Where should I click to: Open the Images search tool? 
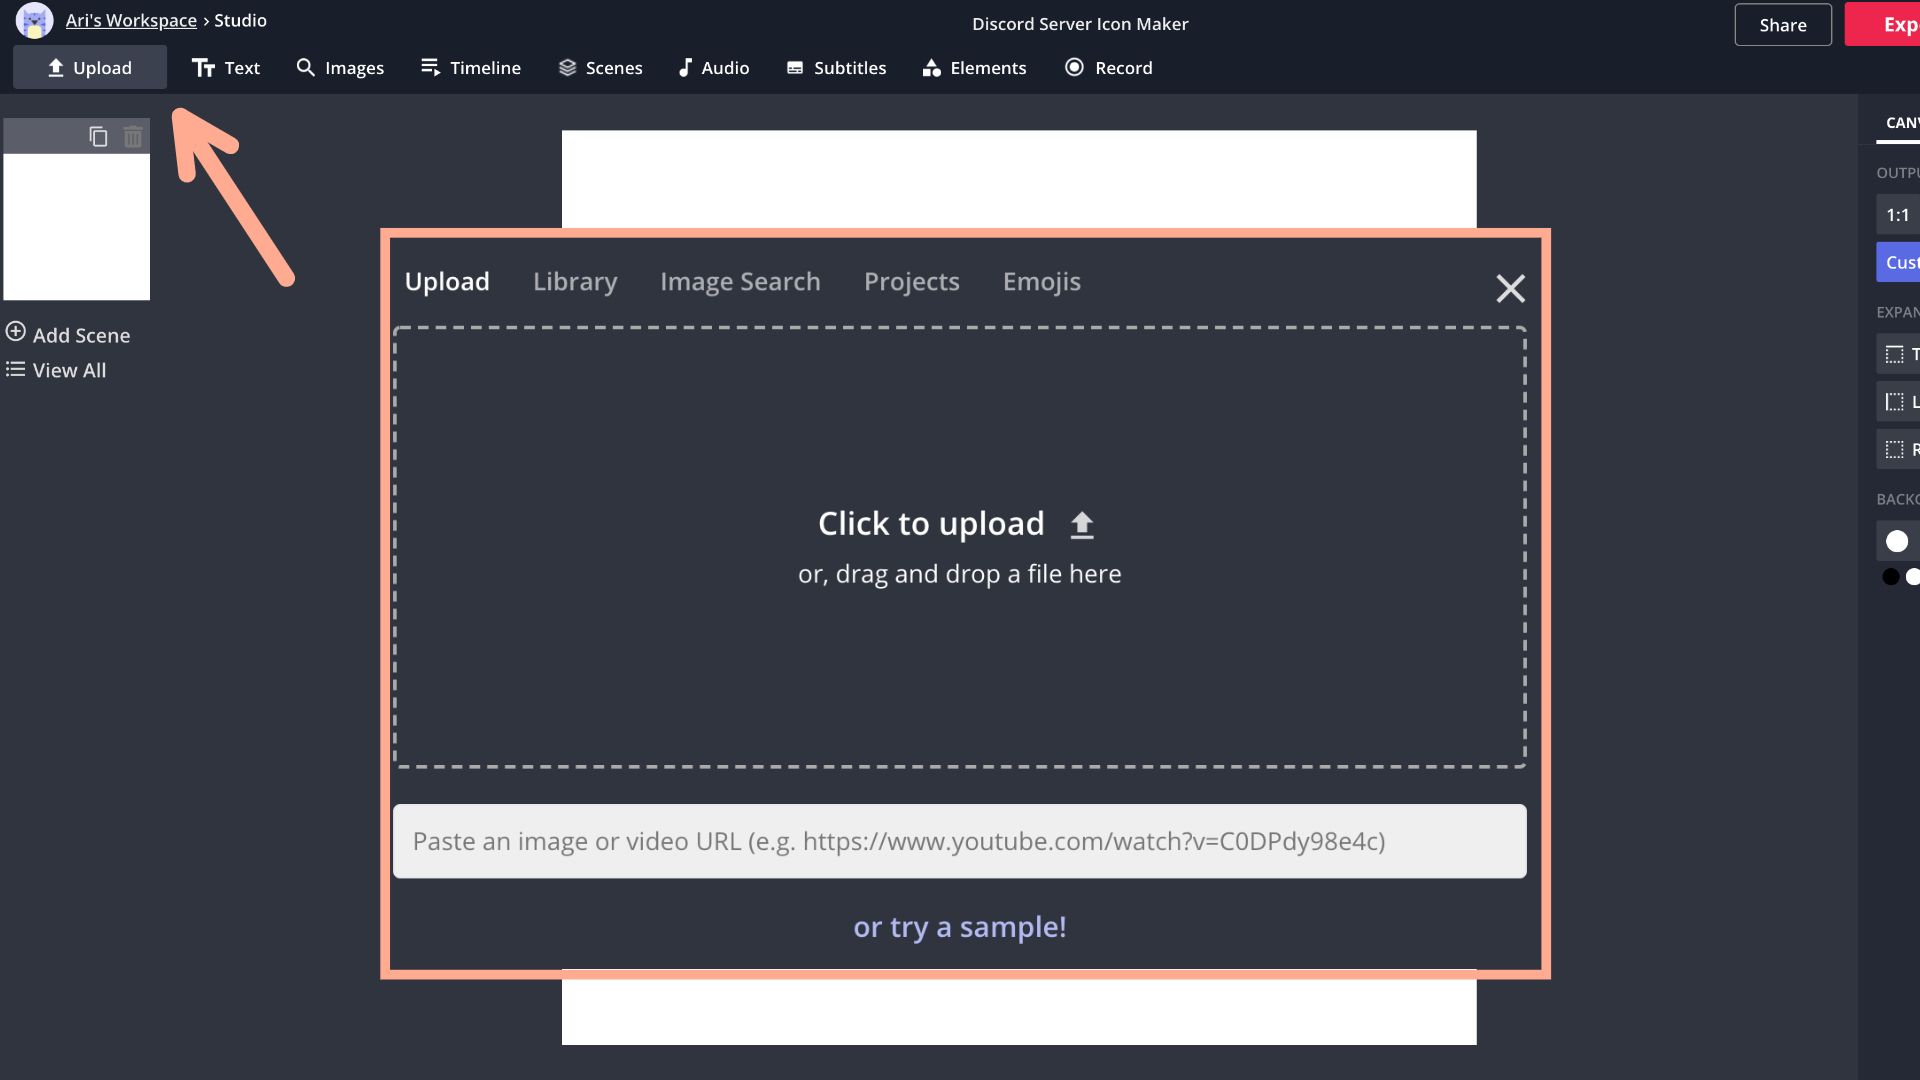(340, 68)
